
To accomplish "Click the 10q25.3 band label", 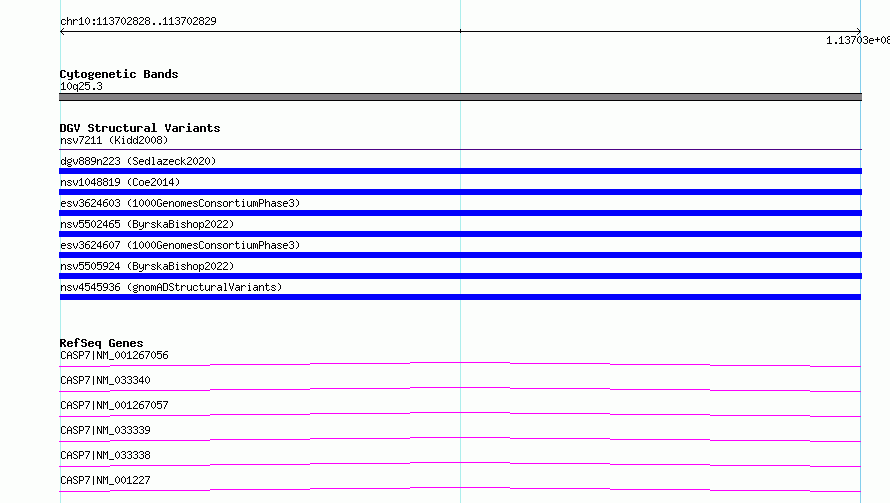I will [x=81, y=86].
